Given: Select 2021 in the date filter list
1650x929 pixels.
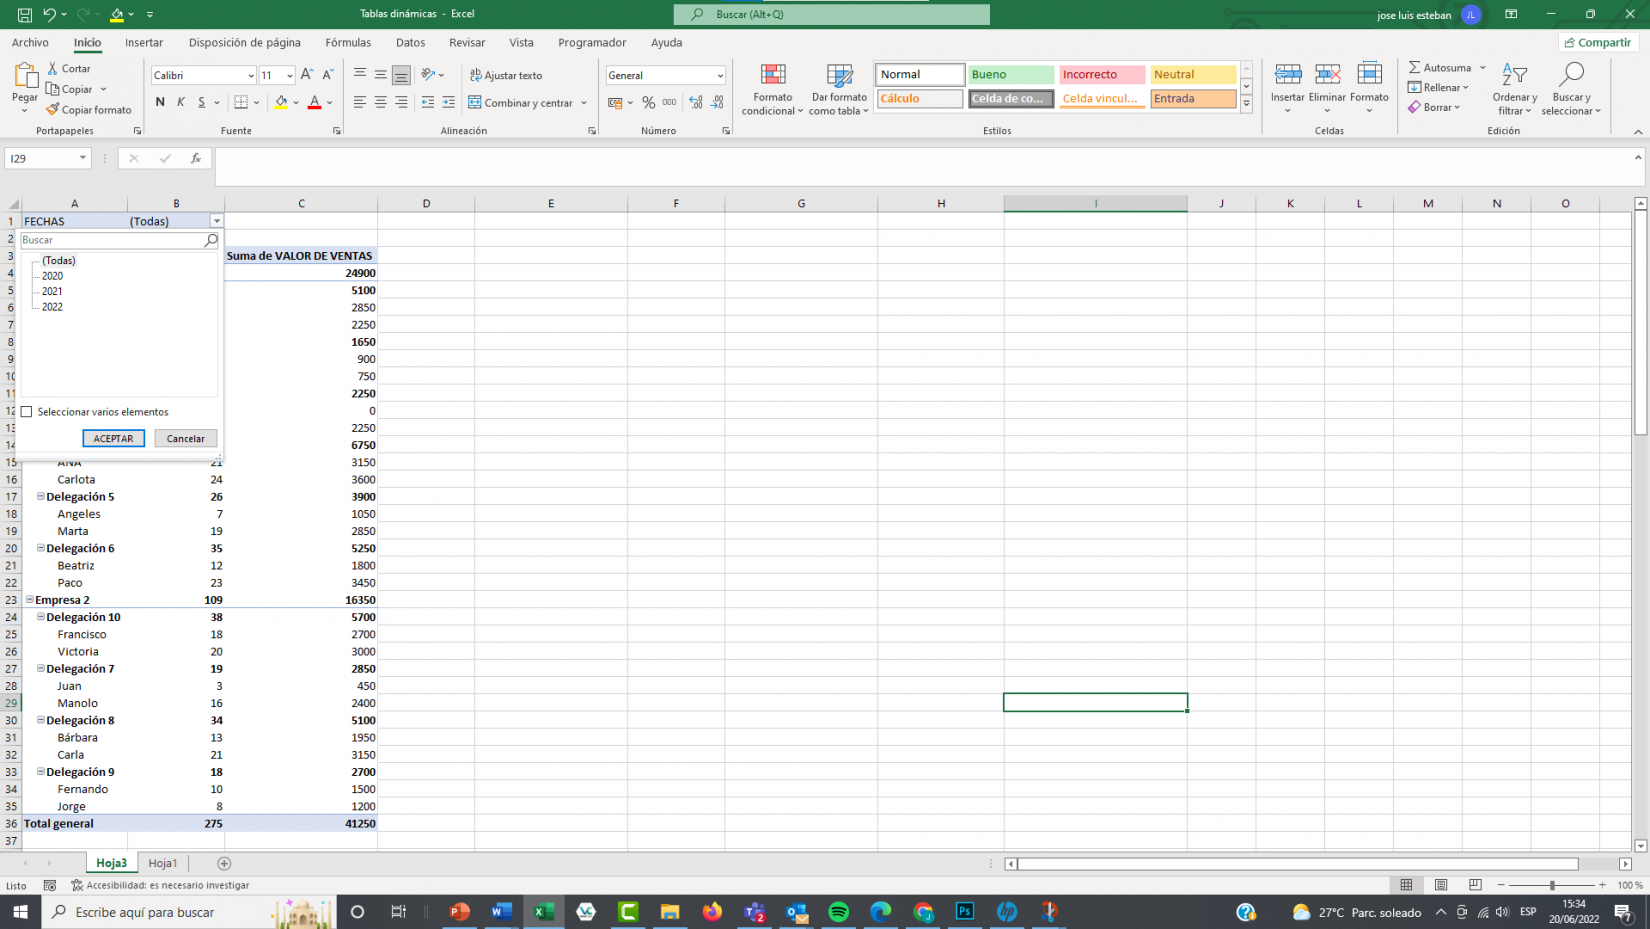Looking at the screenshot, I should tap(52, 291).
